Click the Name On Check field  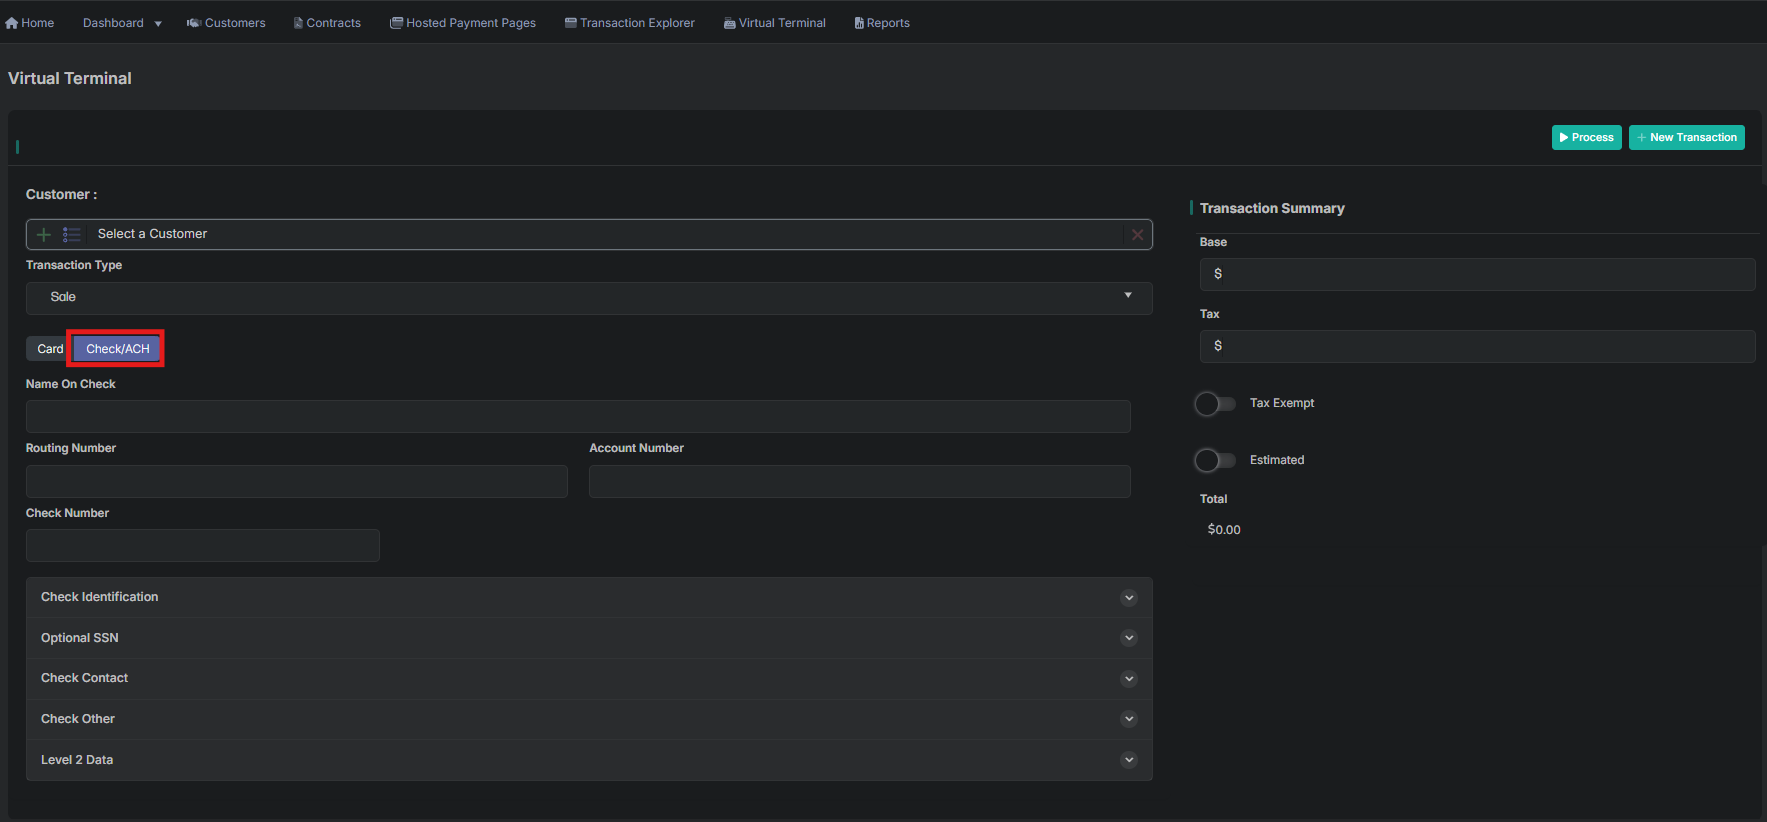(x=578, y=417)
